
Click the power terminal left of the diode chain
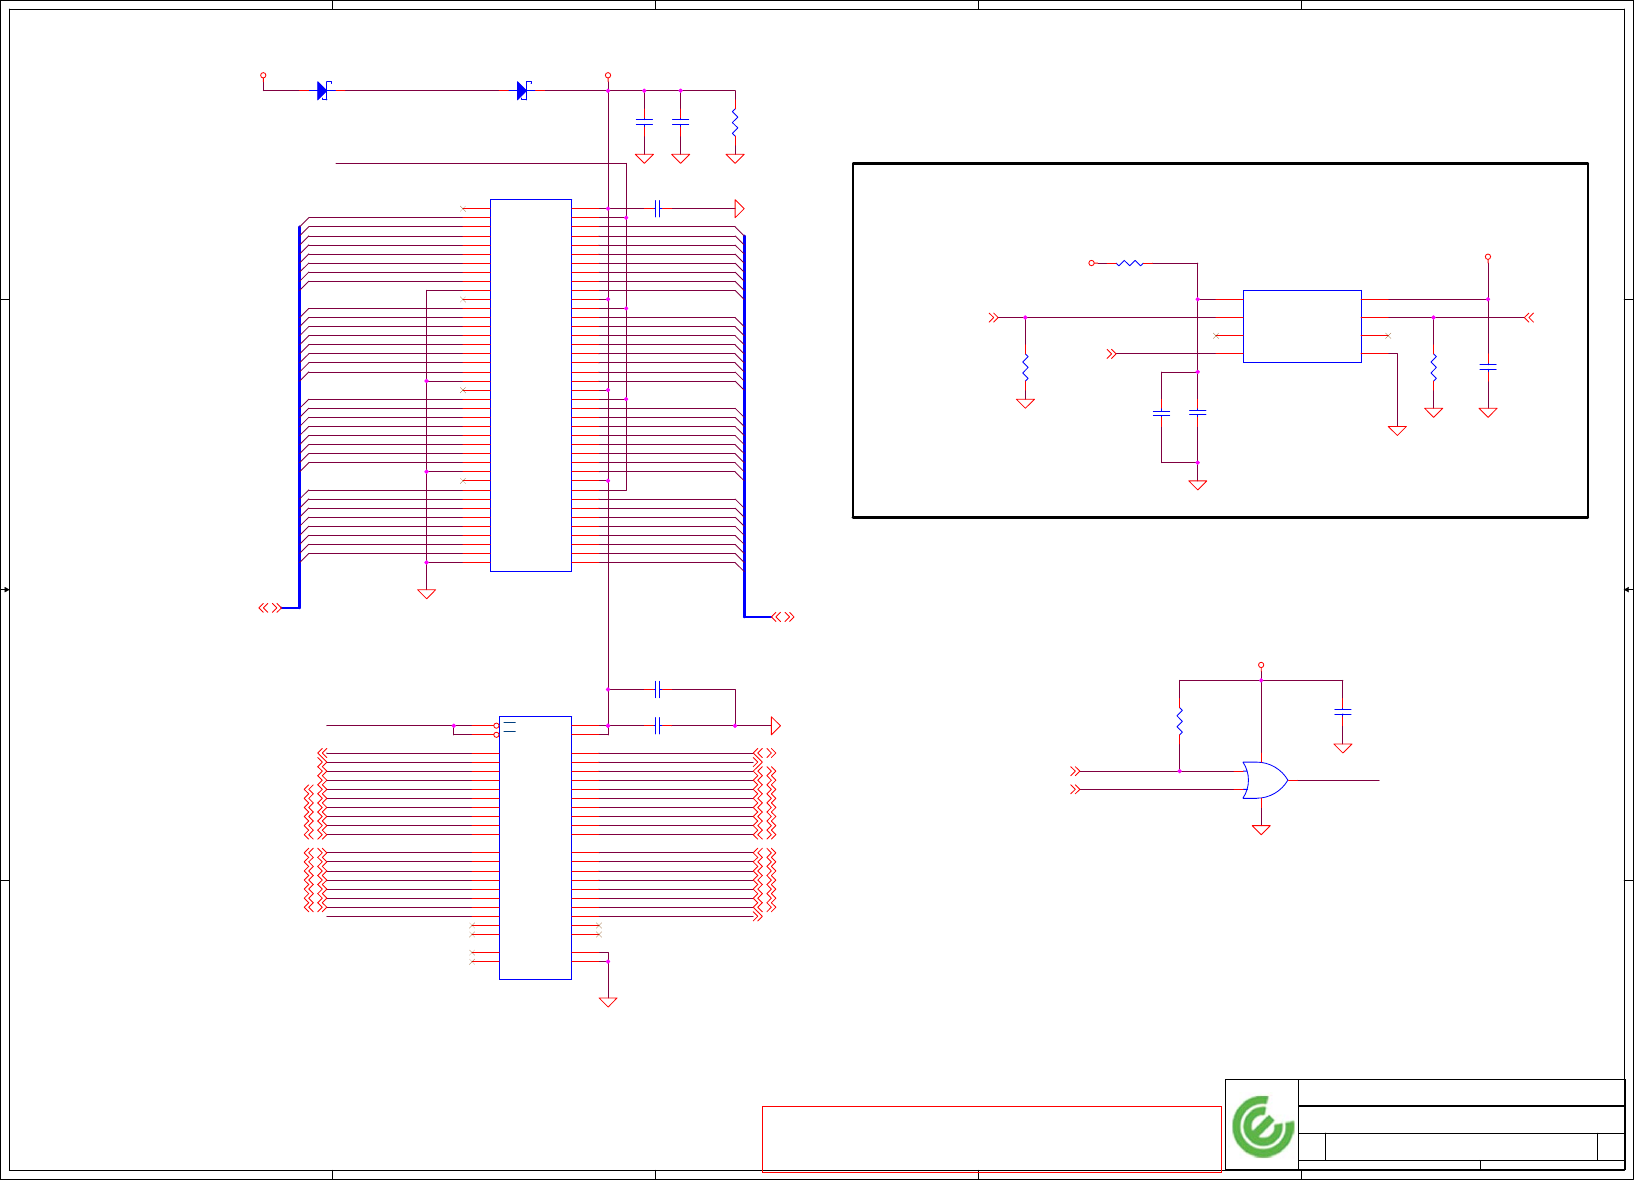pyautogui.click(x=263, y=75)
